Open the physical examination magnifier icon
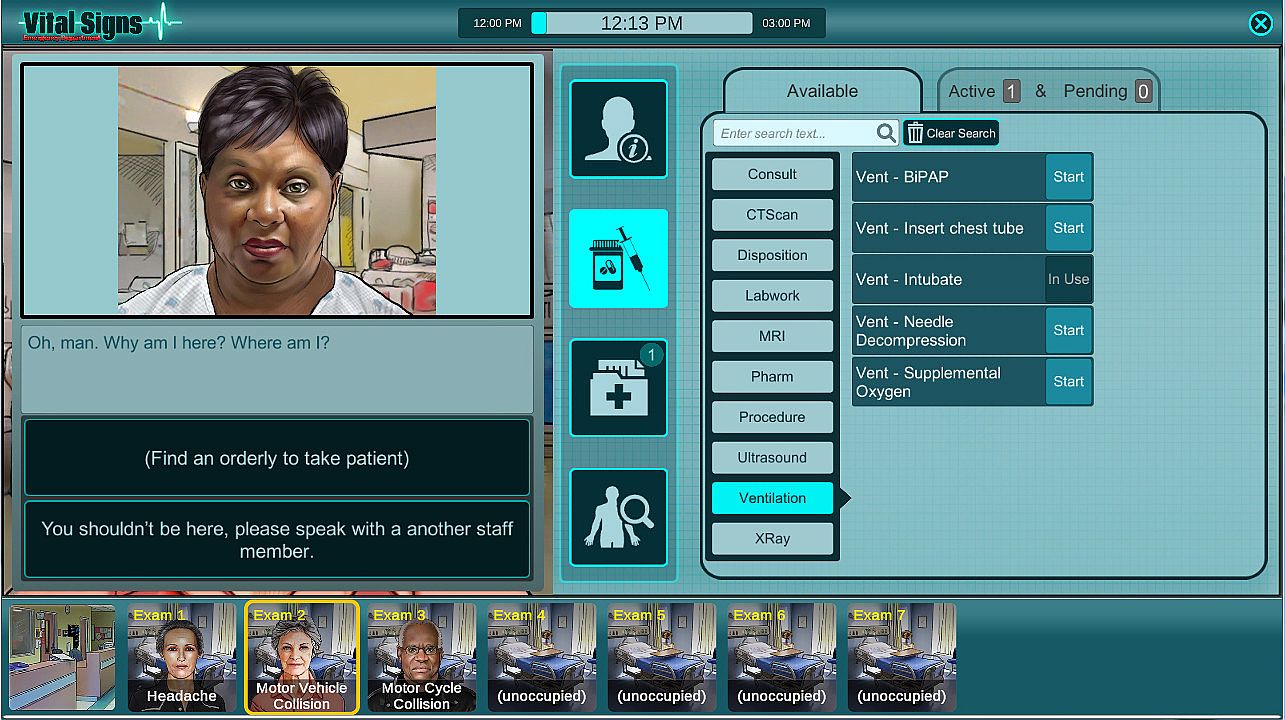1285x720 pixels. pyautogui.click(x=618, y=518)
